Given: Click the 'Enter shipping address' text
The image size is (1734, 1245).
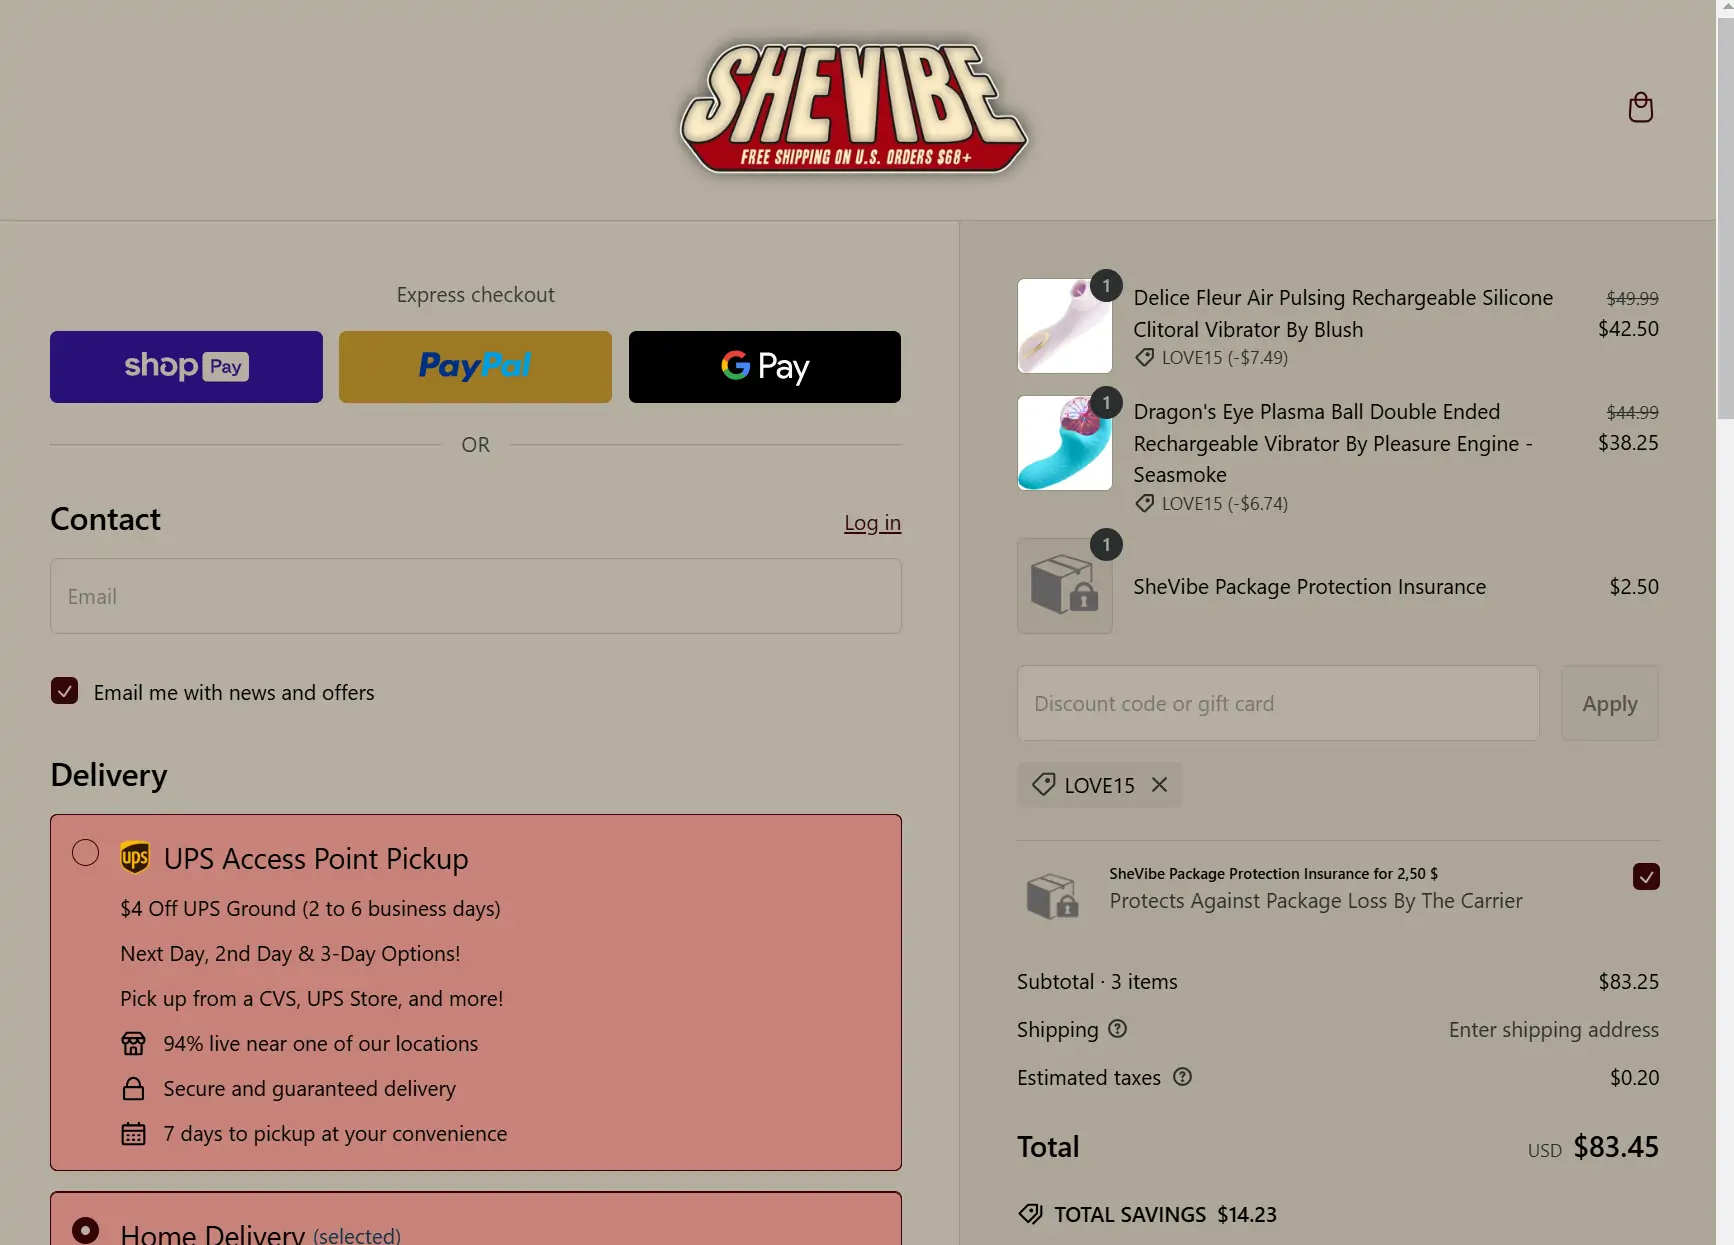Looking at the screenshot, I should (x=1553, y=1029).
